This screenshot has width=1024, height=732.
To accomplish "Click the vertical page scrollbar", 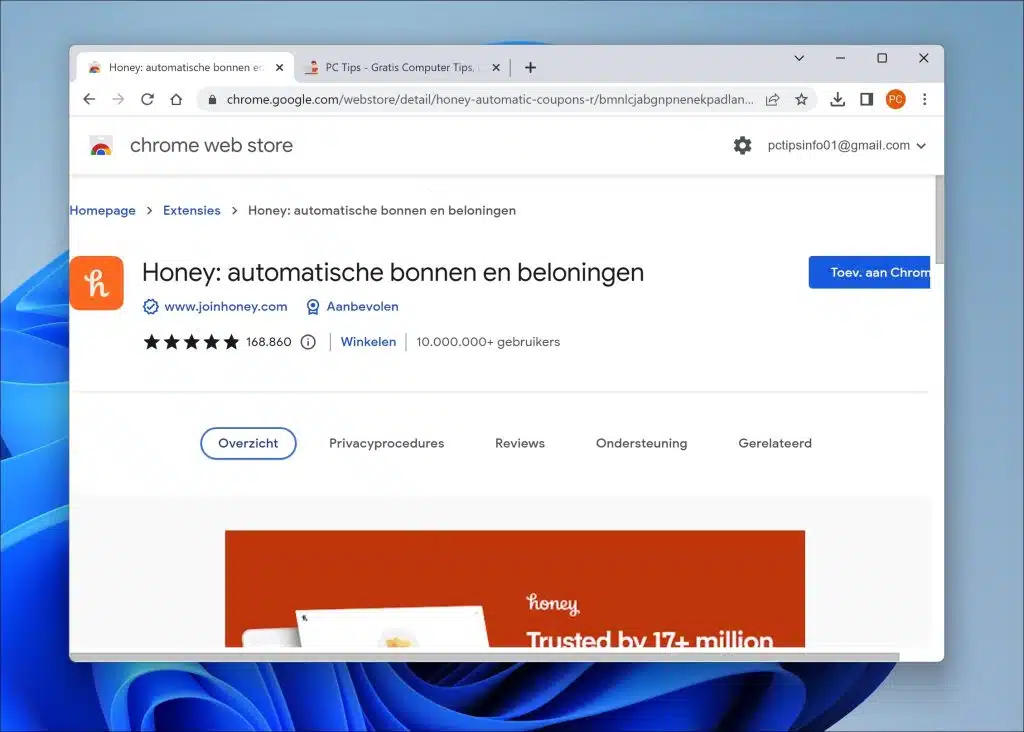I will tap(939, 219).
